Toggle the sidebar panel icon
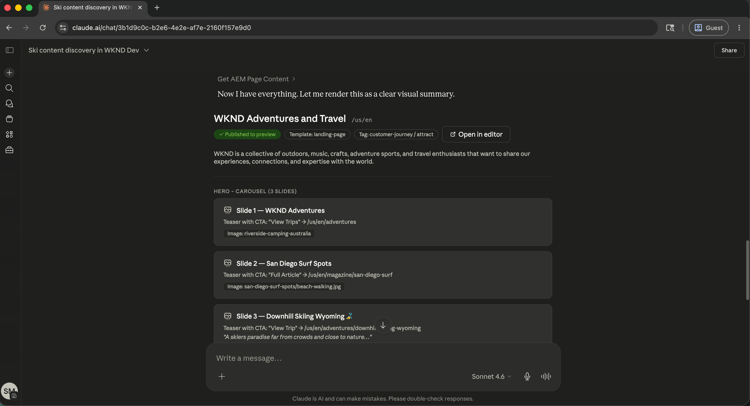The height and width of the screenshot is (406, 750). pos(10,50)
